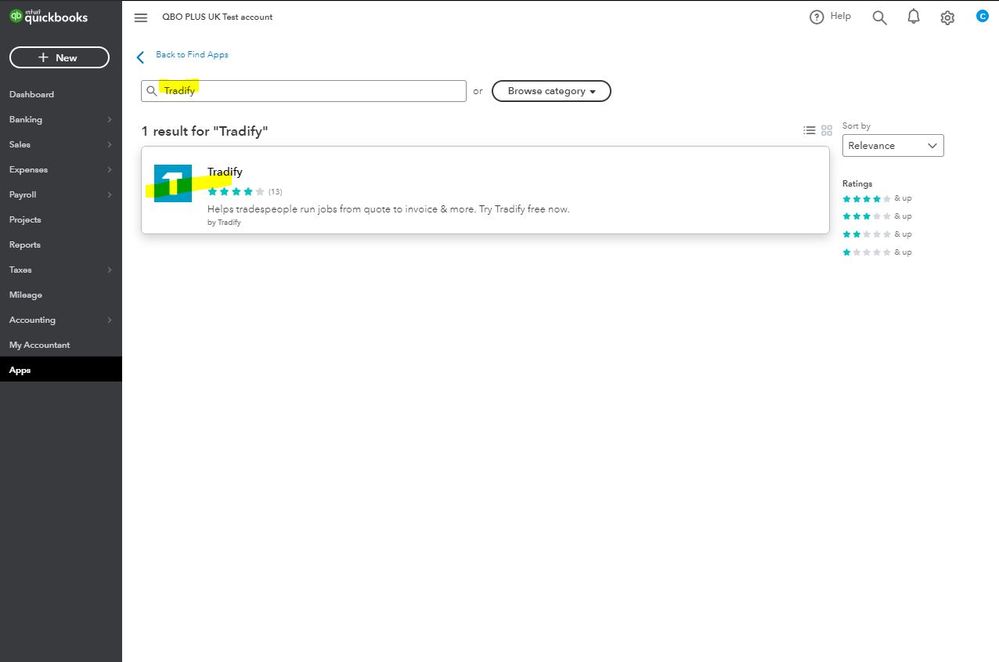The width and height of the screenshot is (999, 662).
Task: Filter by 4 stars & up rating
Action: tap(877, 199)
